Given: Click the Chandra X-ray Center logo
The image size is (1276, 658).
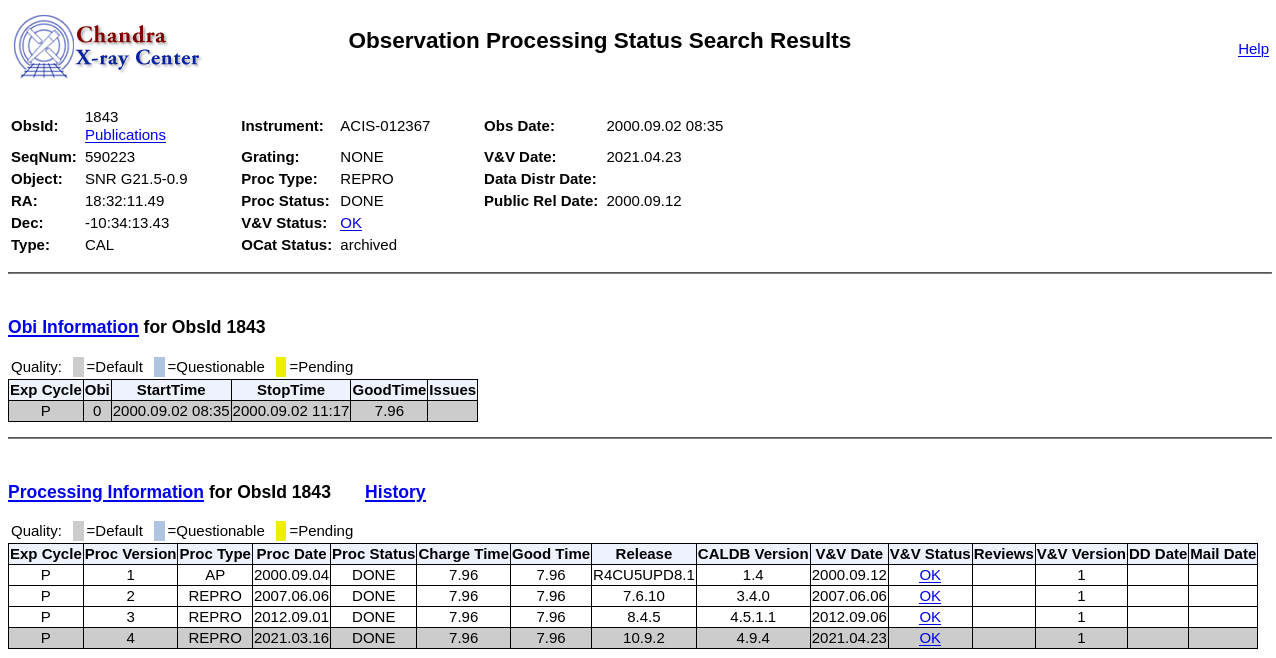Looking at the screenshot, I should [x=106, y=47].
